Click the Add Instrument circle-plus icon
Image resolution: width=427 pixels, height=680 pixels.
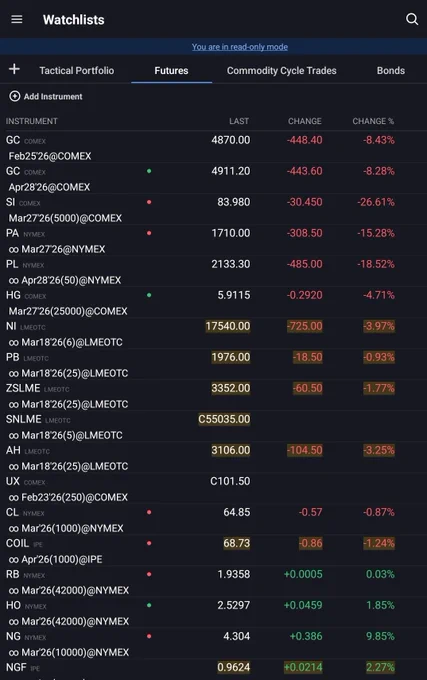(x=15, y=96)
